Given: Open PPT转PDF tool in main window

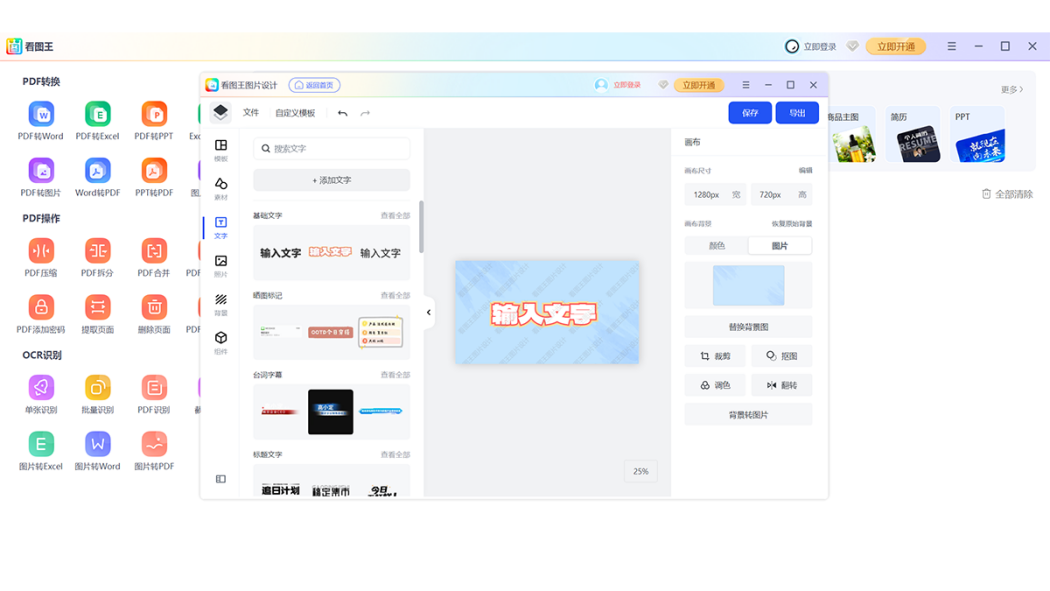Looking at the screenshot, I should coord(154,178).
